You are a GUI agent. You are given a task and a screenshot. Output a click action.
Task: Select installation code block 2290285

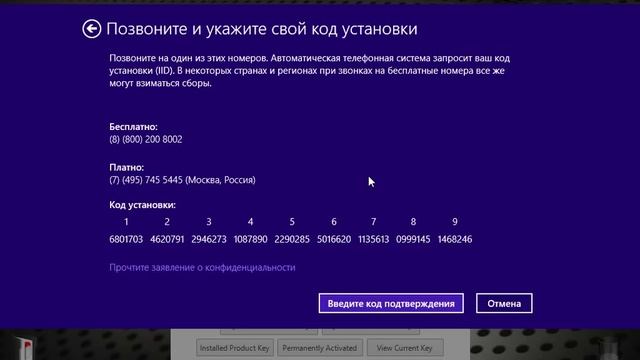(x=292, y=239)
